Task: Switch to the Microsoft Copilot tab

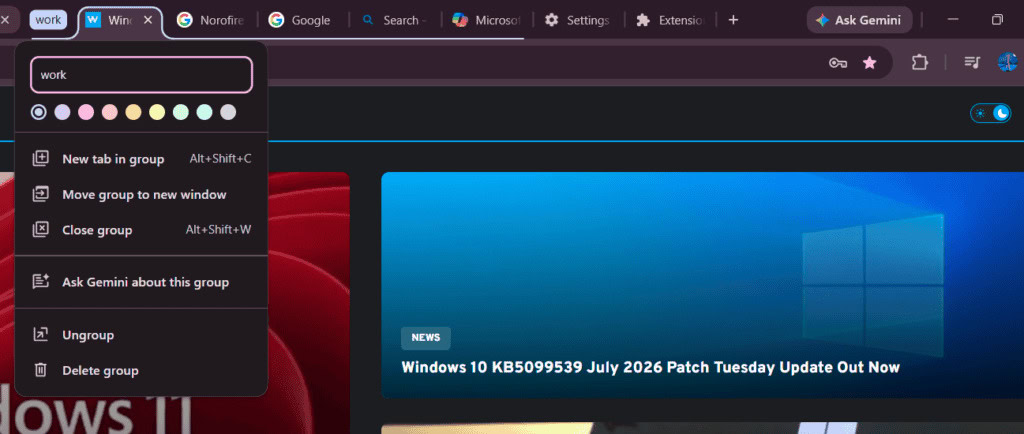Action: 486,20
